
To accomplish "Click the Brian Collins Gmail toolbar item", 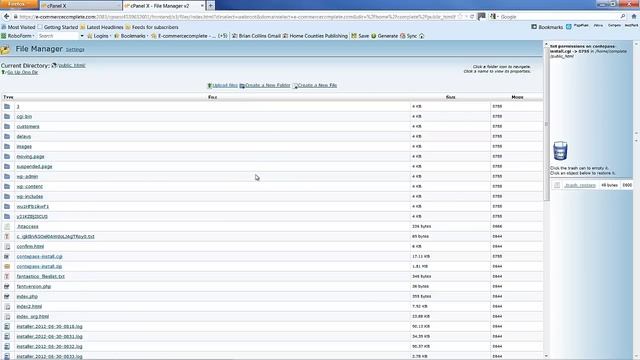I will 256,36.
